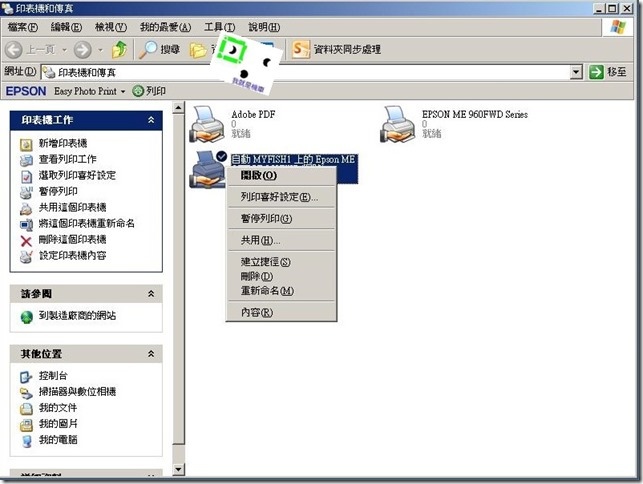
Task: Click EPSON ME 960FWD Series name text
Action: point(475,114)
